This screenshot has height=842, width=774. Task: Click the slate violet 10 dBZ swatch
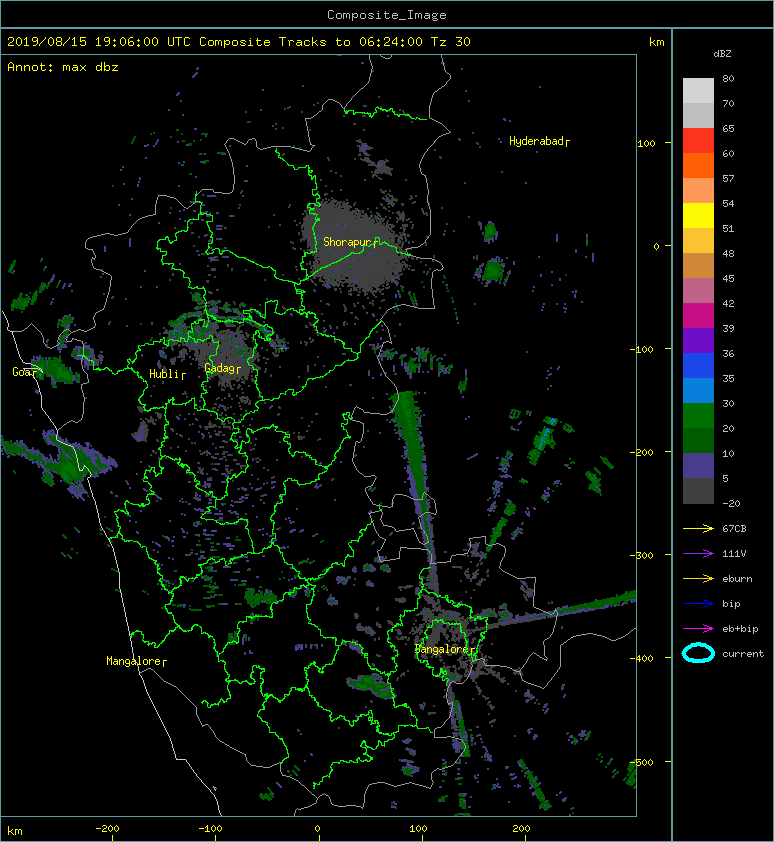pyautogui.click(x=698, y=466)
